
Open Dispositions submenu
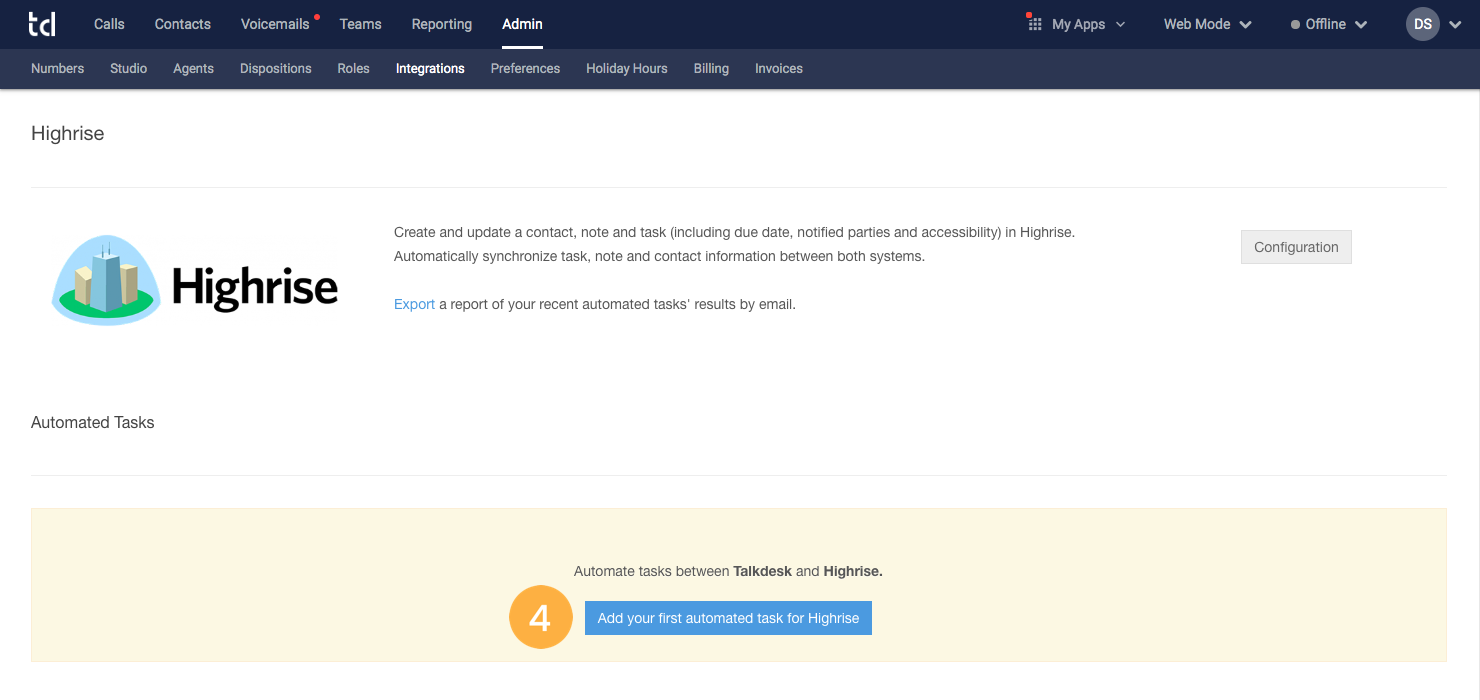tap(275, 68)
